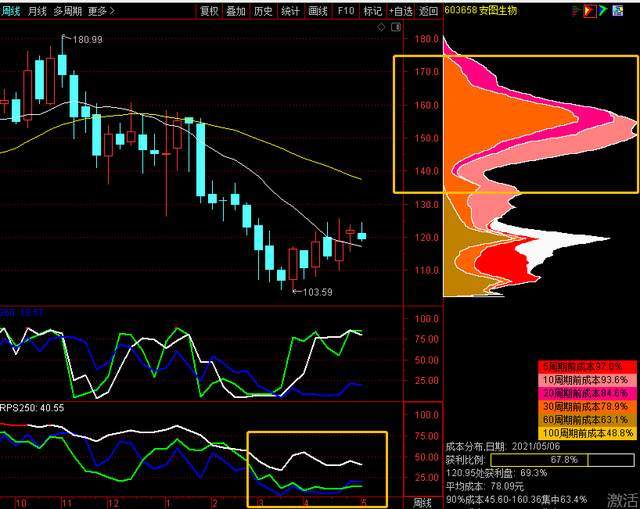Switch to the 月线 monthly chart tab
The width and height of the screenshot is (640, 509).
coord(37,11)
